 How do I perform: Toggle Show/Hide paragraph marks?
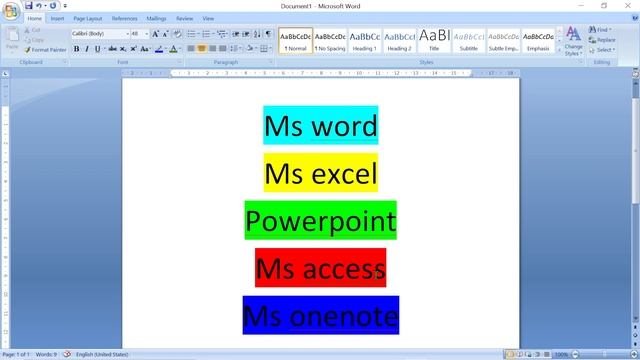click(x=268, y=34)
